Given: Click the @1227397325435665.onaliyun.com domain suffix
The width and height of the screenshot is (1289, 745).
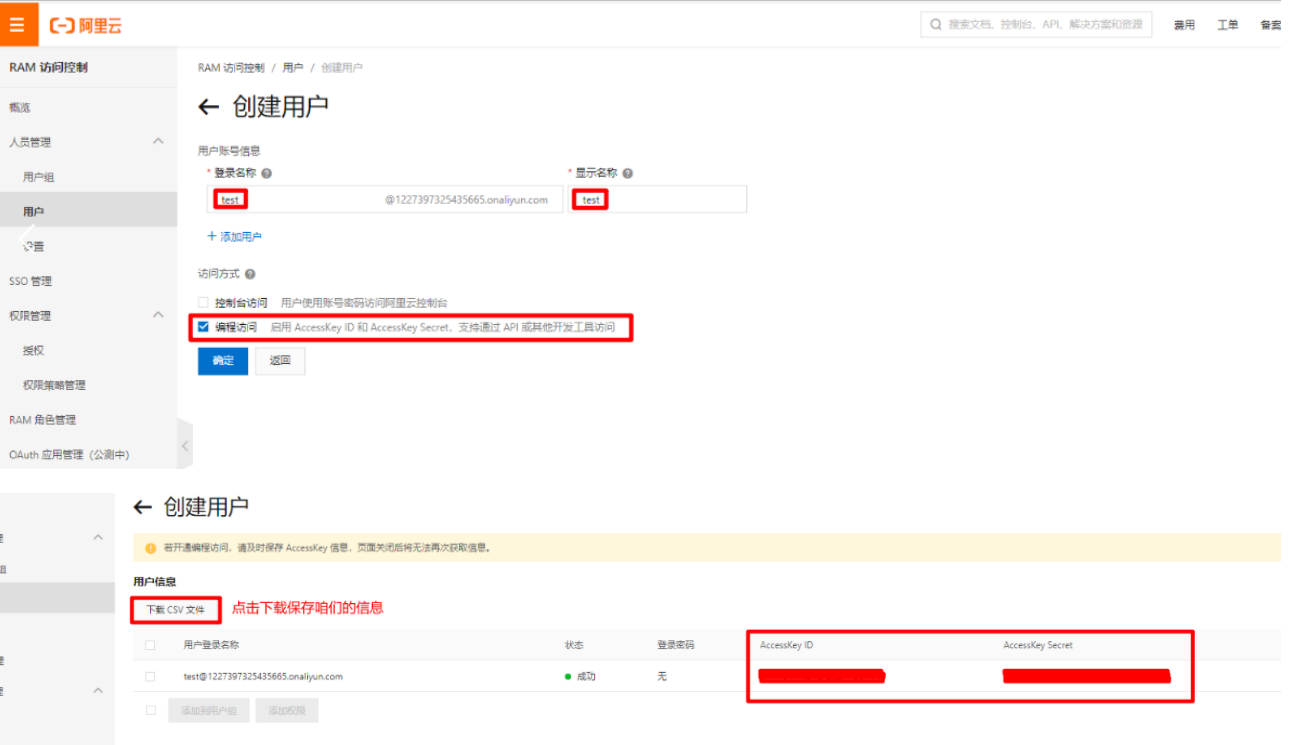Looking at the screenshot, I should (x=467, y=200).
